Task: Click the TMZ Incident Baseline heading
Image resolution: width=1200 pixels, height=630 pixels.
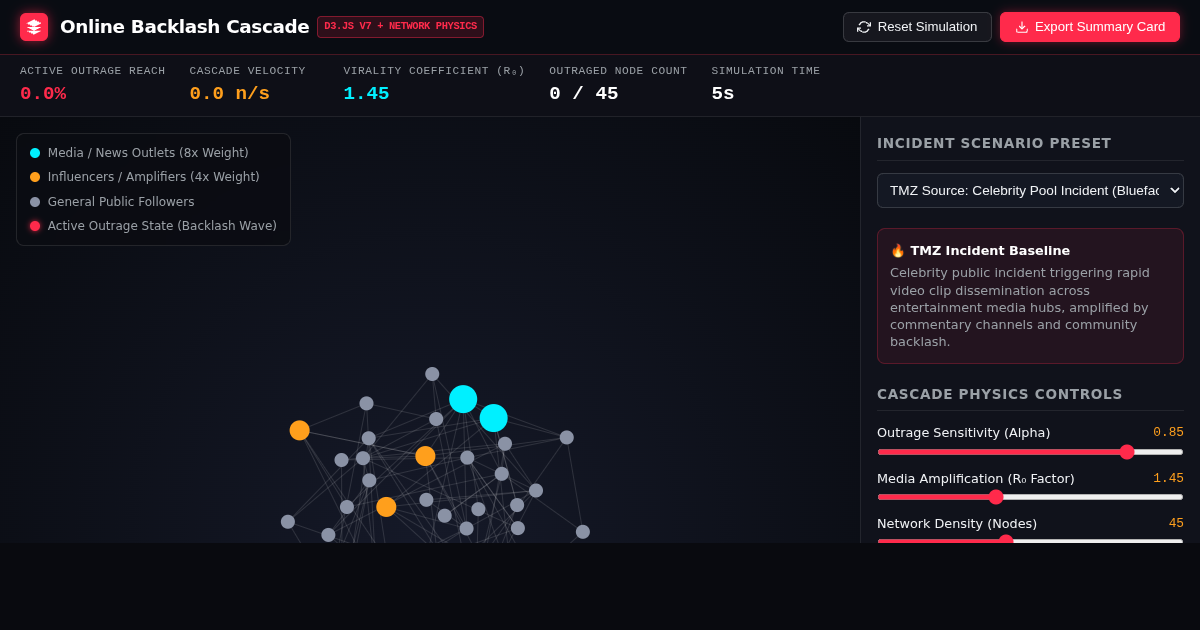Action: [990, 250]
